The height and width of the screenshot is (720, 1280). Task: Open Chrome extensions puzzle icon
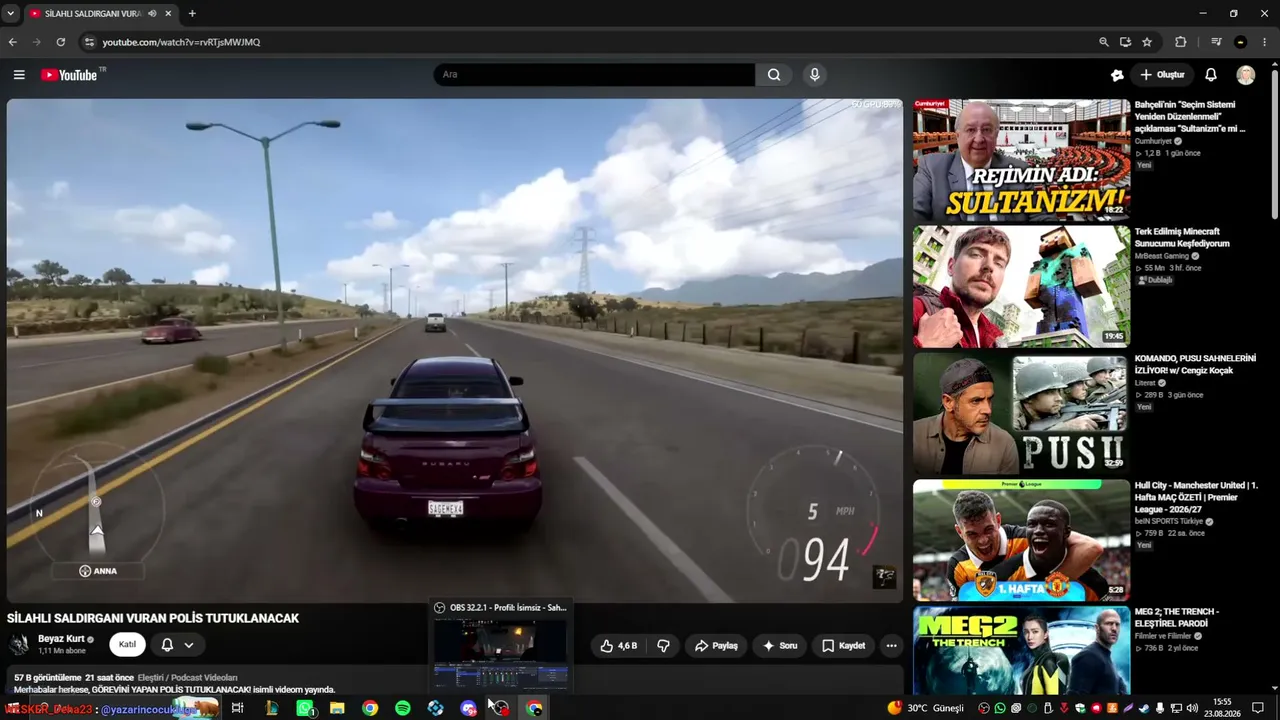pos(1181,42)
